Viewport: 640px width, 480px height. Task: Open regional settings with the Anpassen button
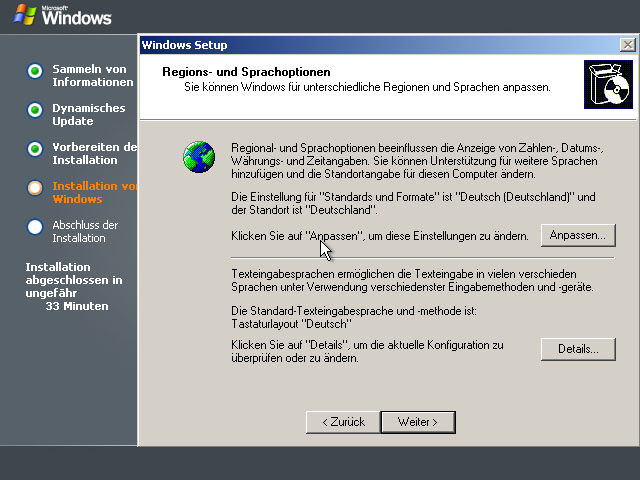click(578, 235)
